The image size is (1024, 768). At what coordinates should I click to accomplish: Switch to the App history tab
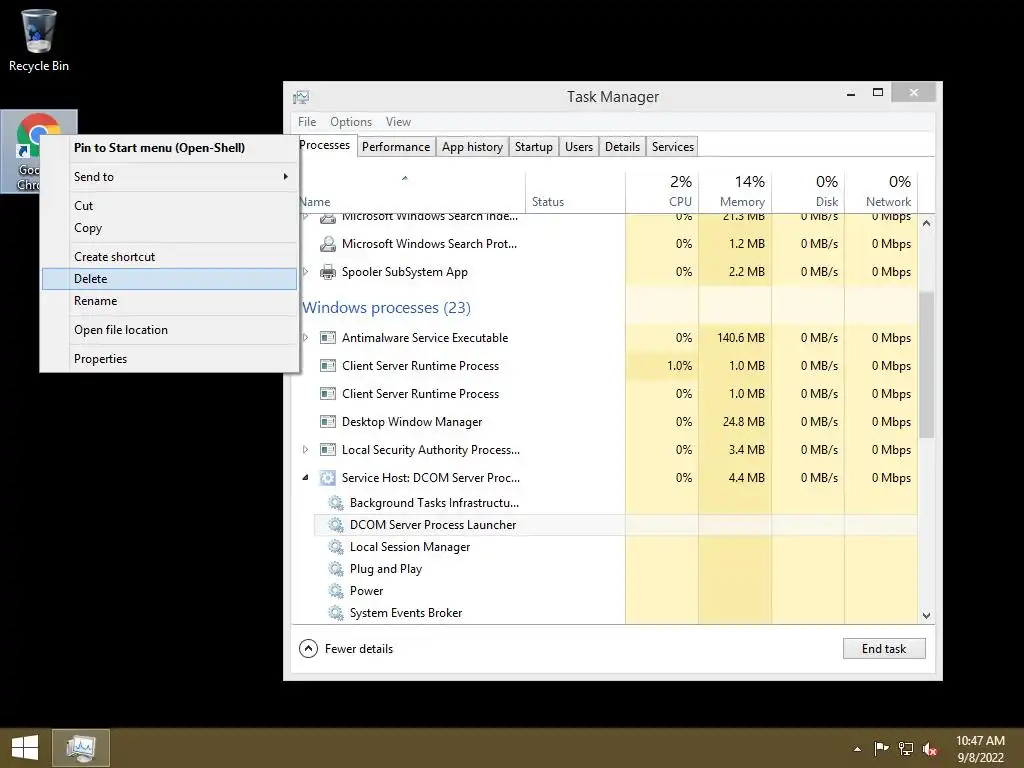point(472,147)
